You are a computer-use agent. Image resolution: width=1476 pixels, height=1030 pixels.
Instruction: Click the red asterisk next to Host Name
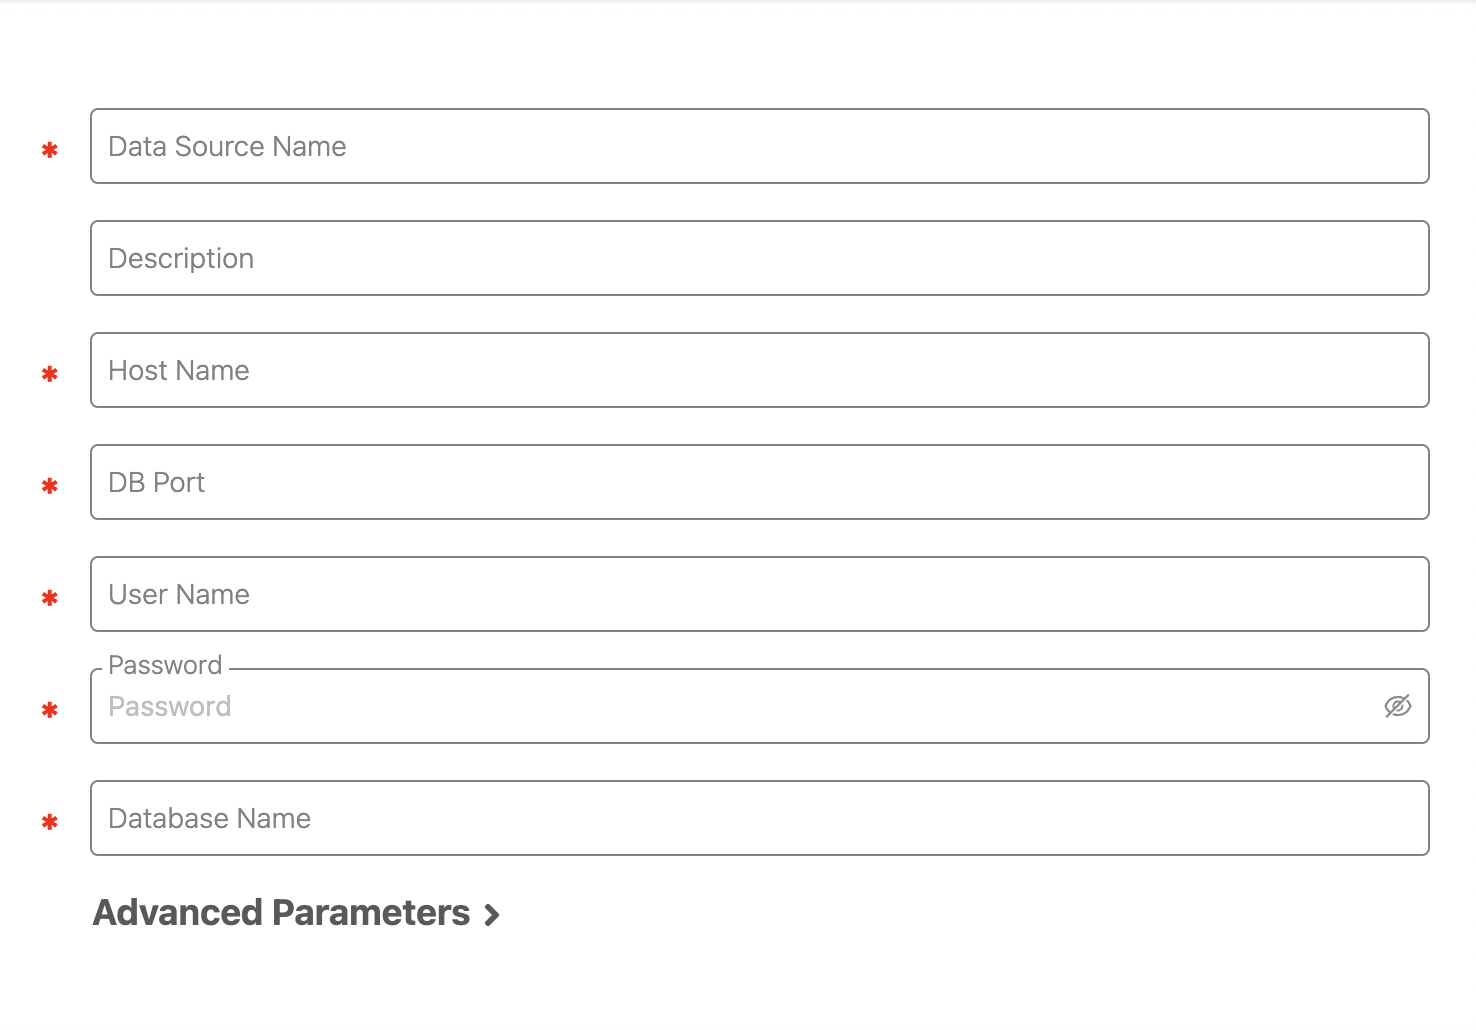click(50, 374)
